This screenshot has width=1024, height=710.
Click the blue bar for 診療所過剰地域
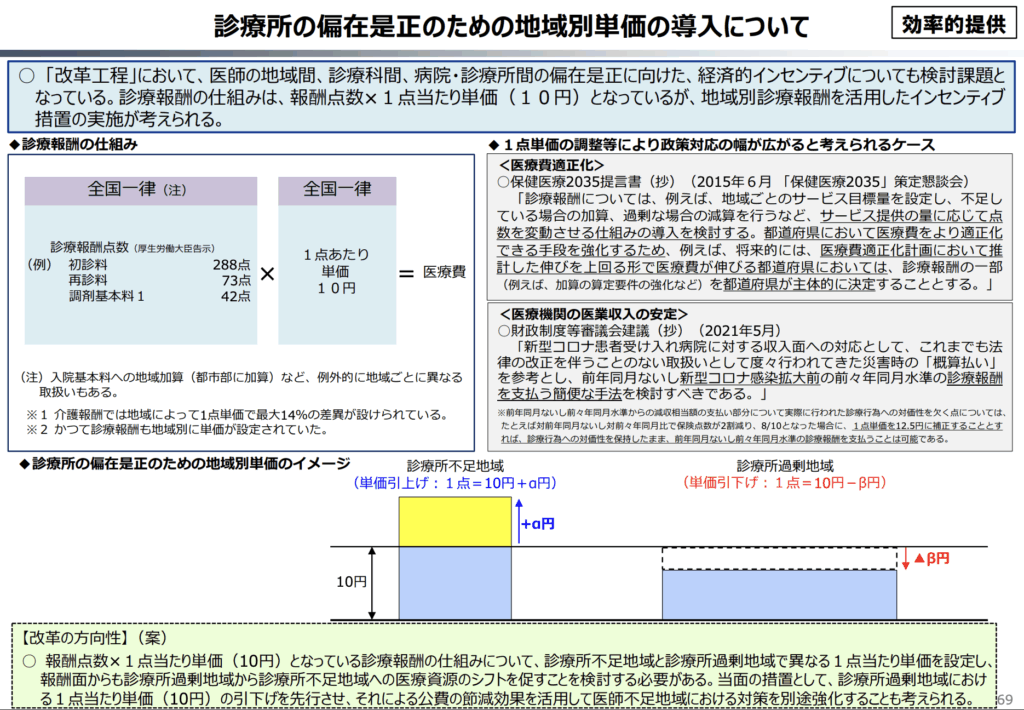pyautogui.click(x=779, y=595)
